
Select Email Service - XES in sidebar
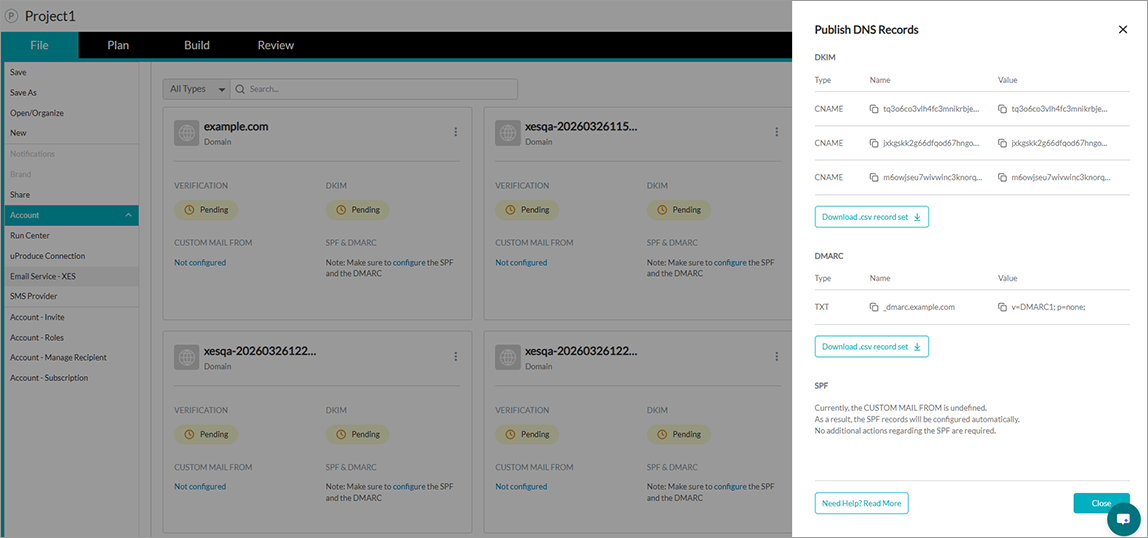(43, 276)
